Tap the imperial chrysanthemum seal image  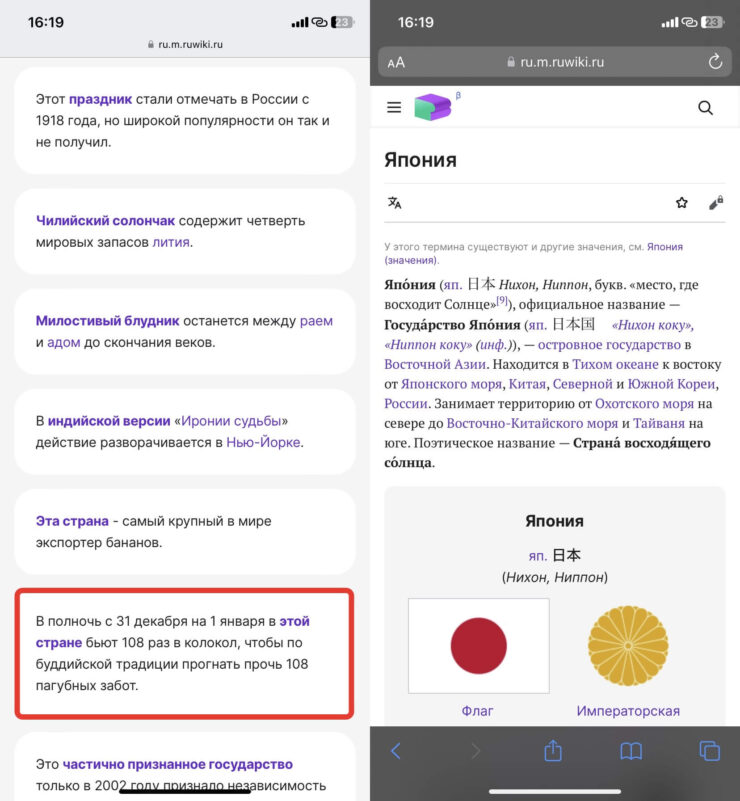click(x=627, y=645)
